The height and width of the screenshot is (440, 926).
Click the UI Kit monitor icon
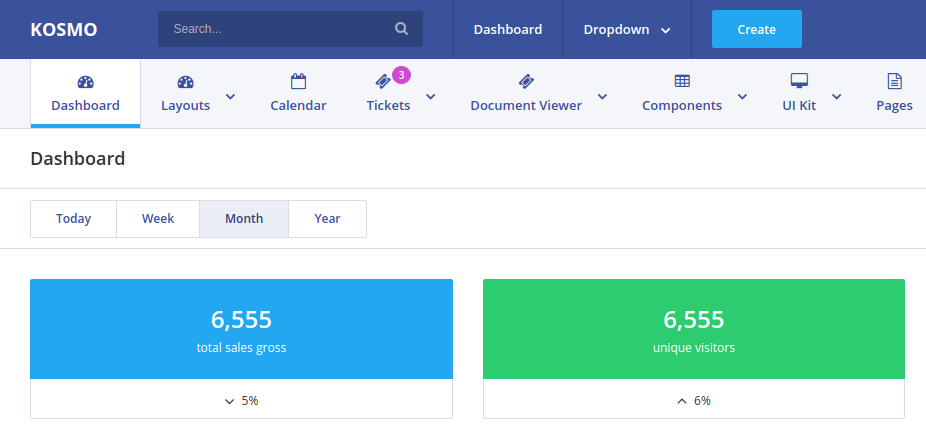[799, 81]
